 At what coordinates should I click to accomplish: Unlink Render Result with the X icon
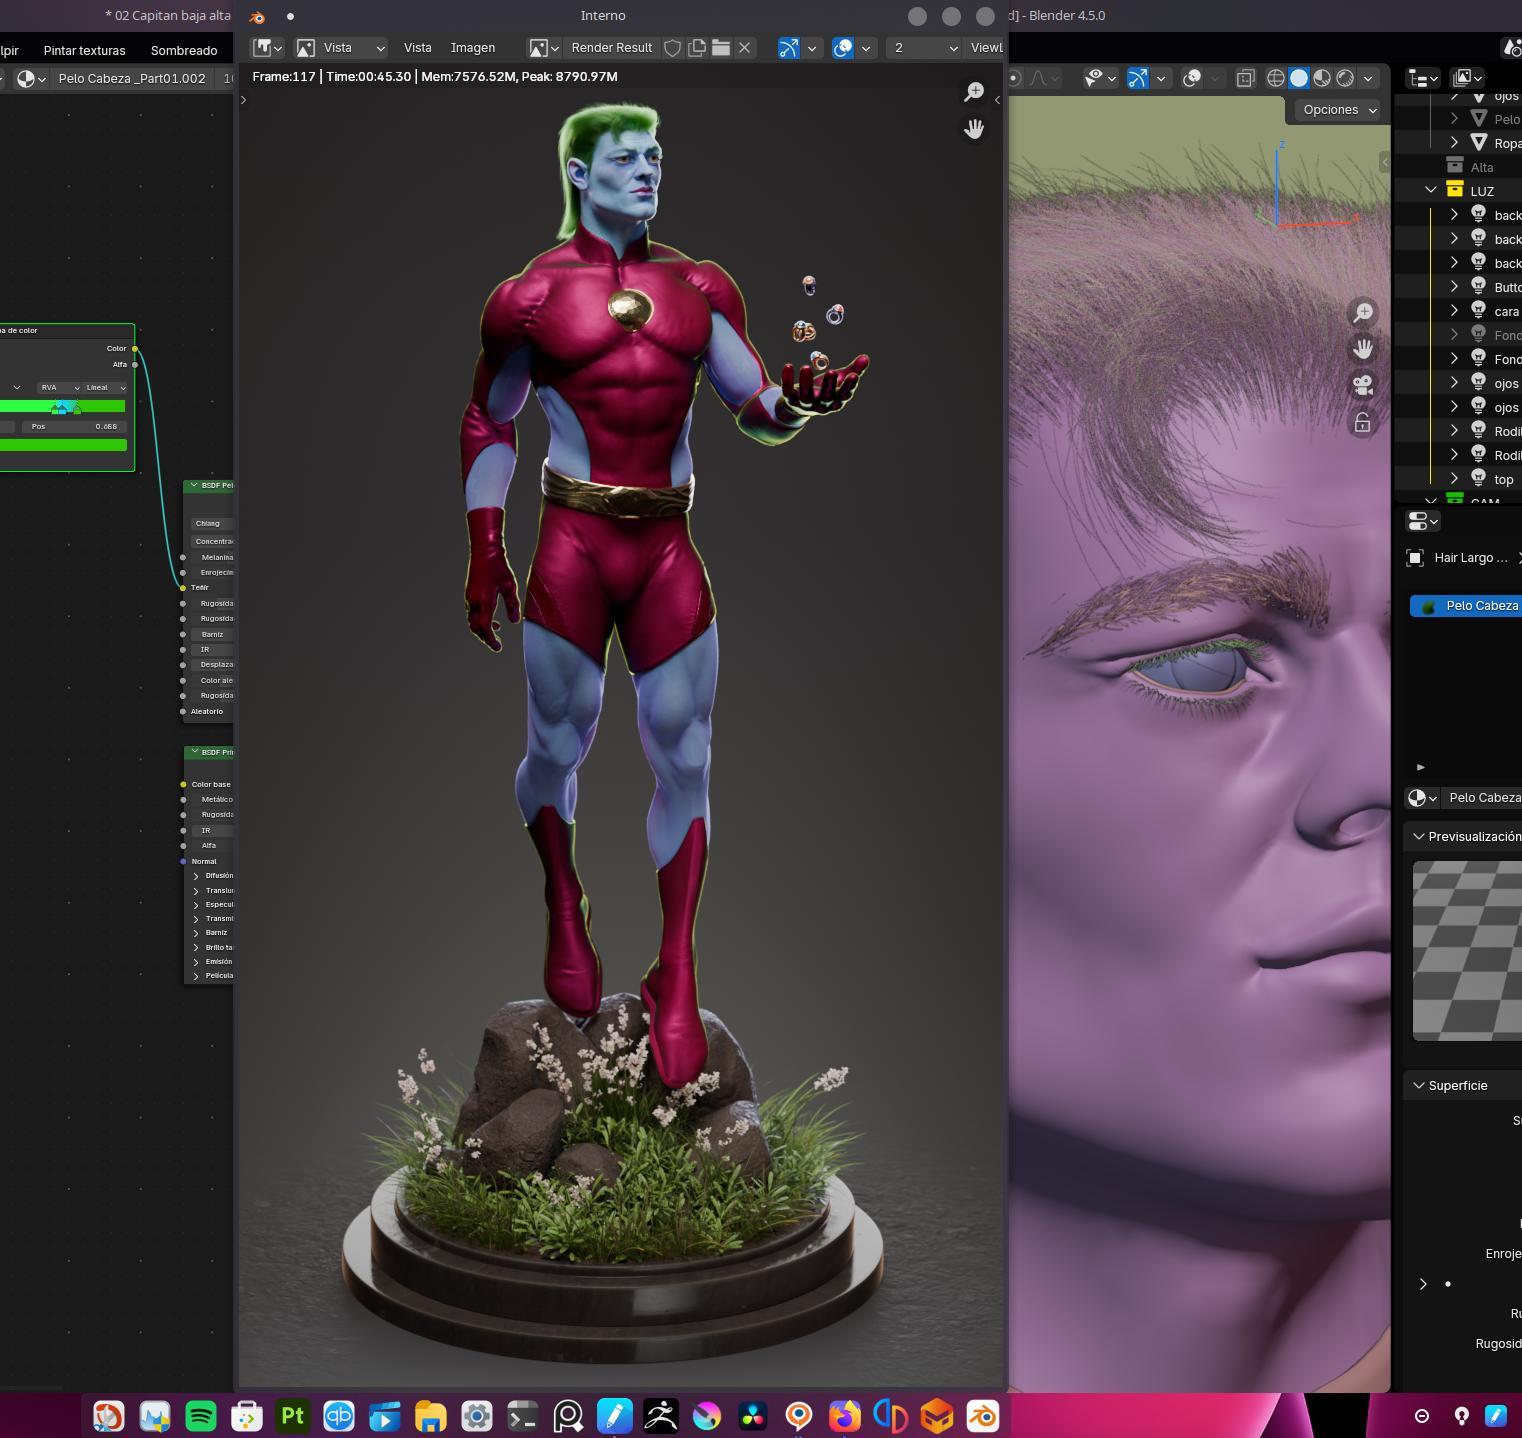(745, 47)
